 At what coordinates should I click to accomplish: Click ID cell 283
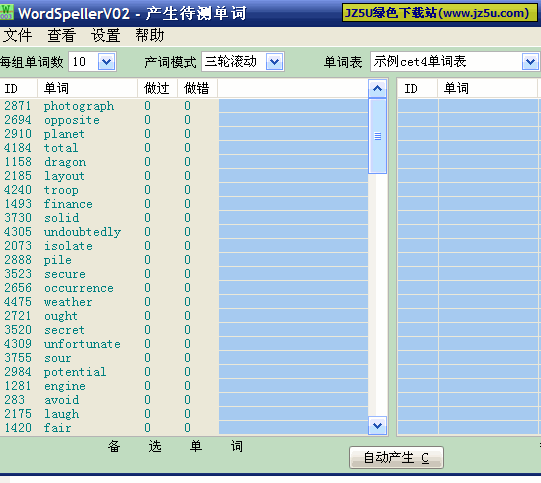14,400
